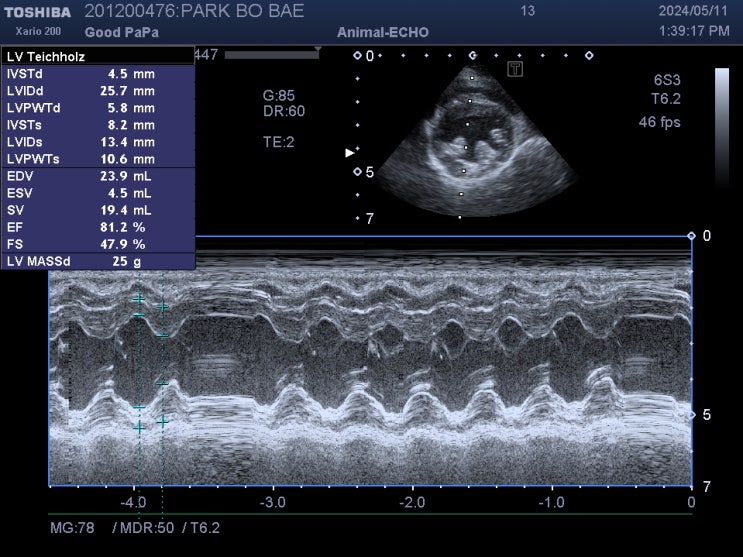Click the -1.0 time axis label
Screen dimensions: 743x557
click(x=552, y=502)
